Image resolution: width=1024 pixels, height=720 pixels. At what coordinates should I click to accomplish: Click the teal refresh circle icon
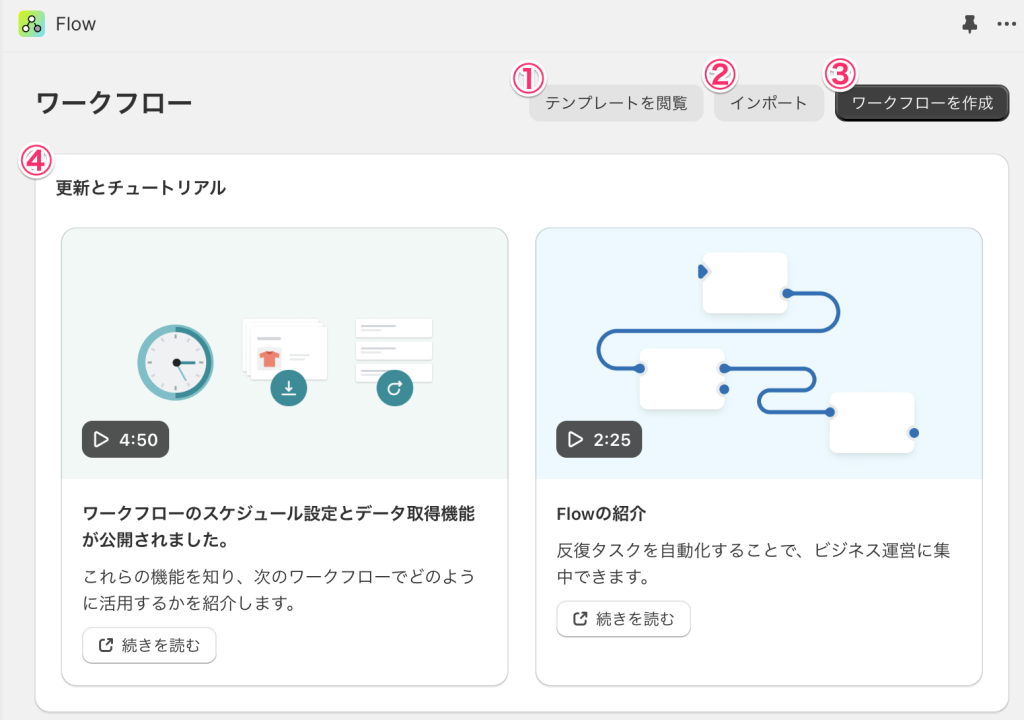click(394, 388)
